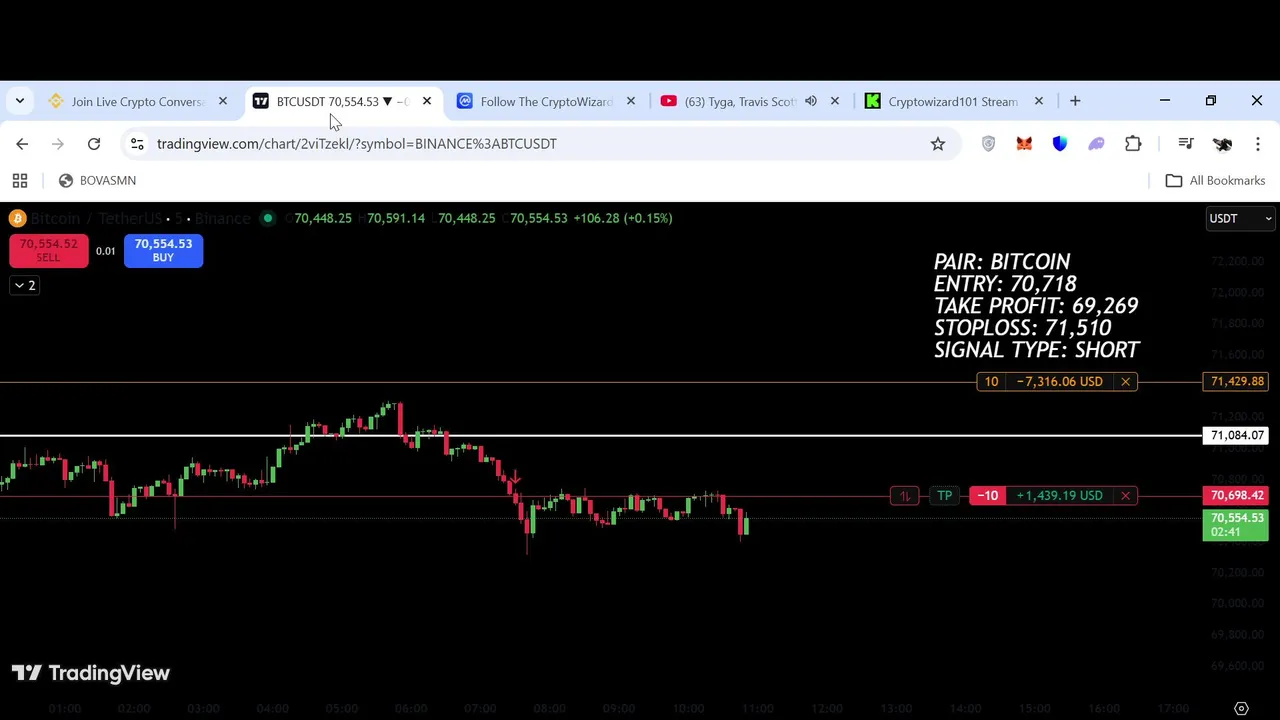
Task: Switch to Join Live Crypto Conversations tab
Action: tap(137, 101)
